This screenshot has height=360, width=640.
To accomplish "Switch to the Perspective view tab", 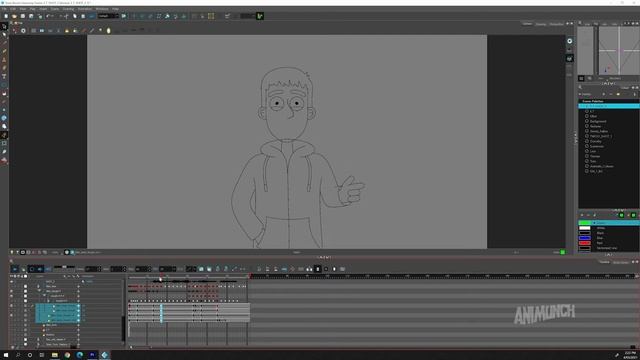I will coord(556,24).
